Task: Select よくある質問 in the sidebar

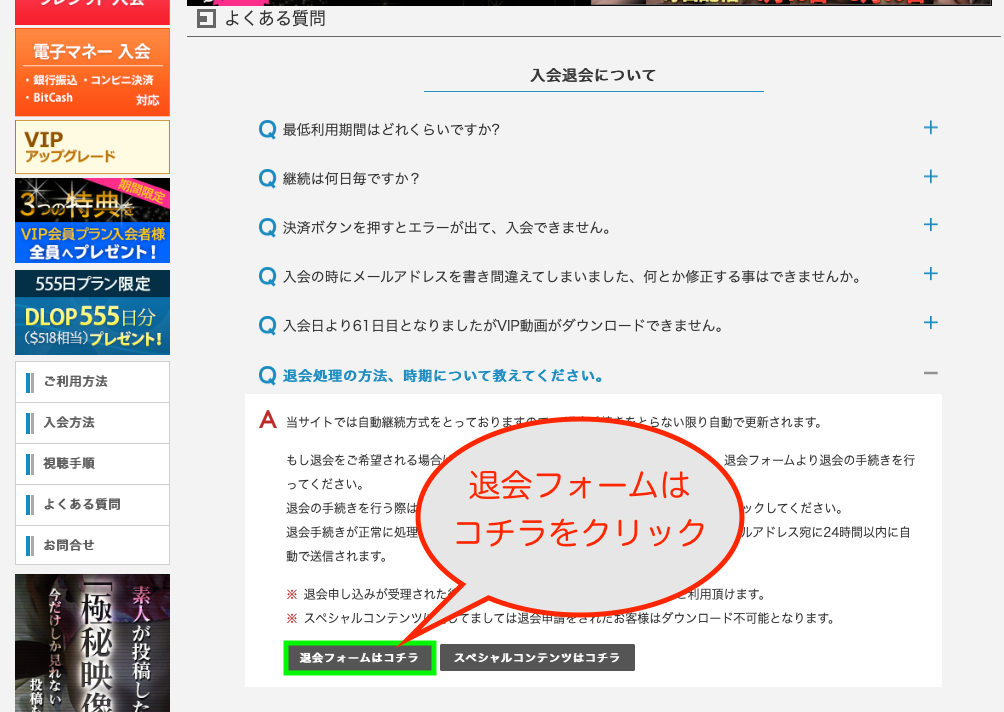Action: [x=92, y=505]
